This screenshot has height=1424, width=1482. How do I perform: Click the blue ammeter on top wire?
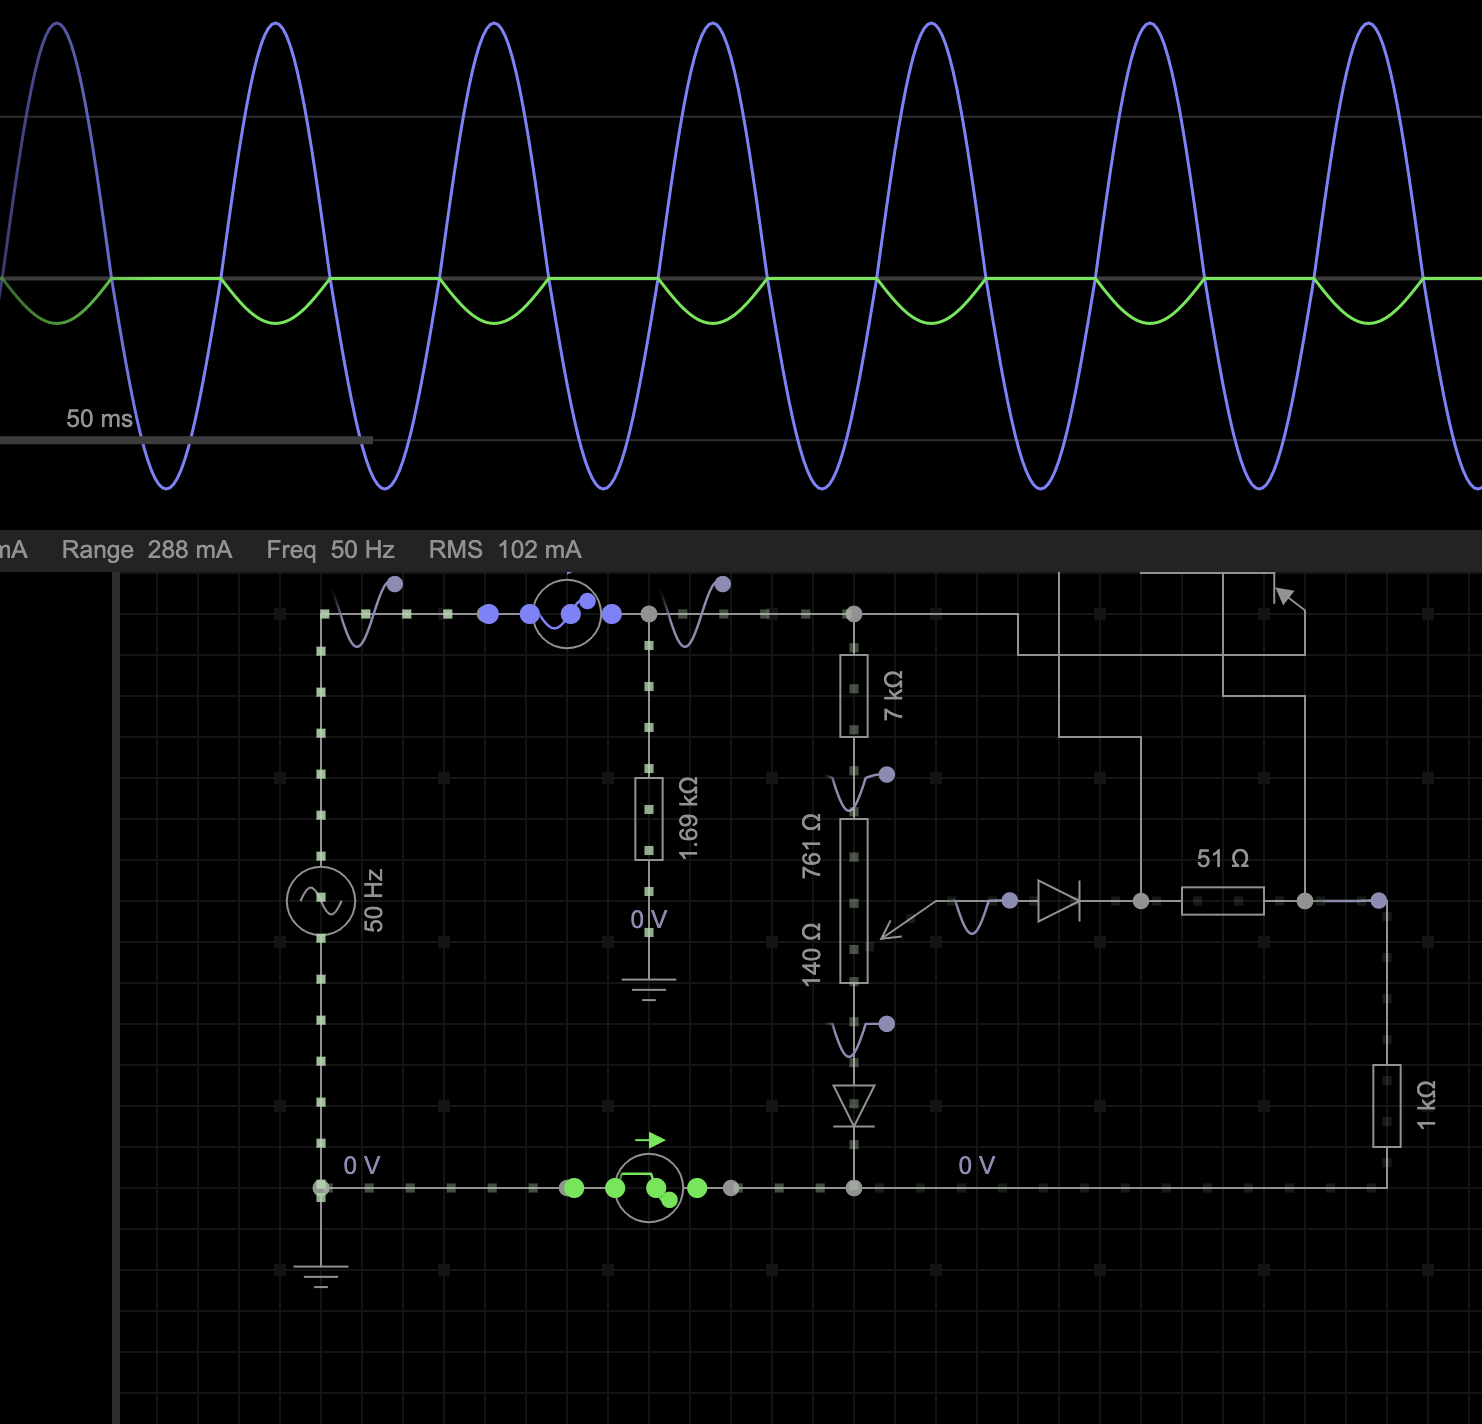567,614
